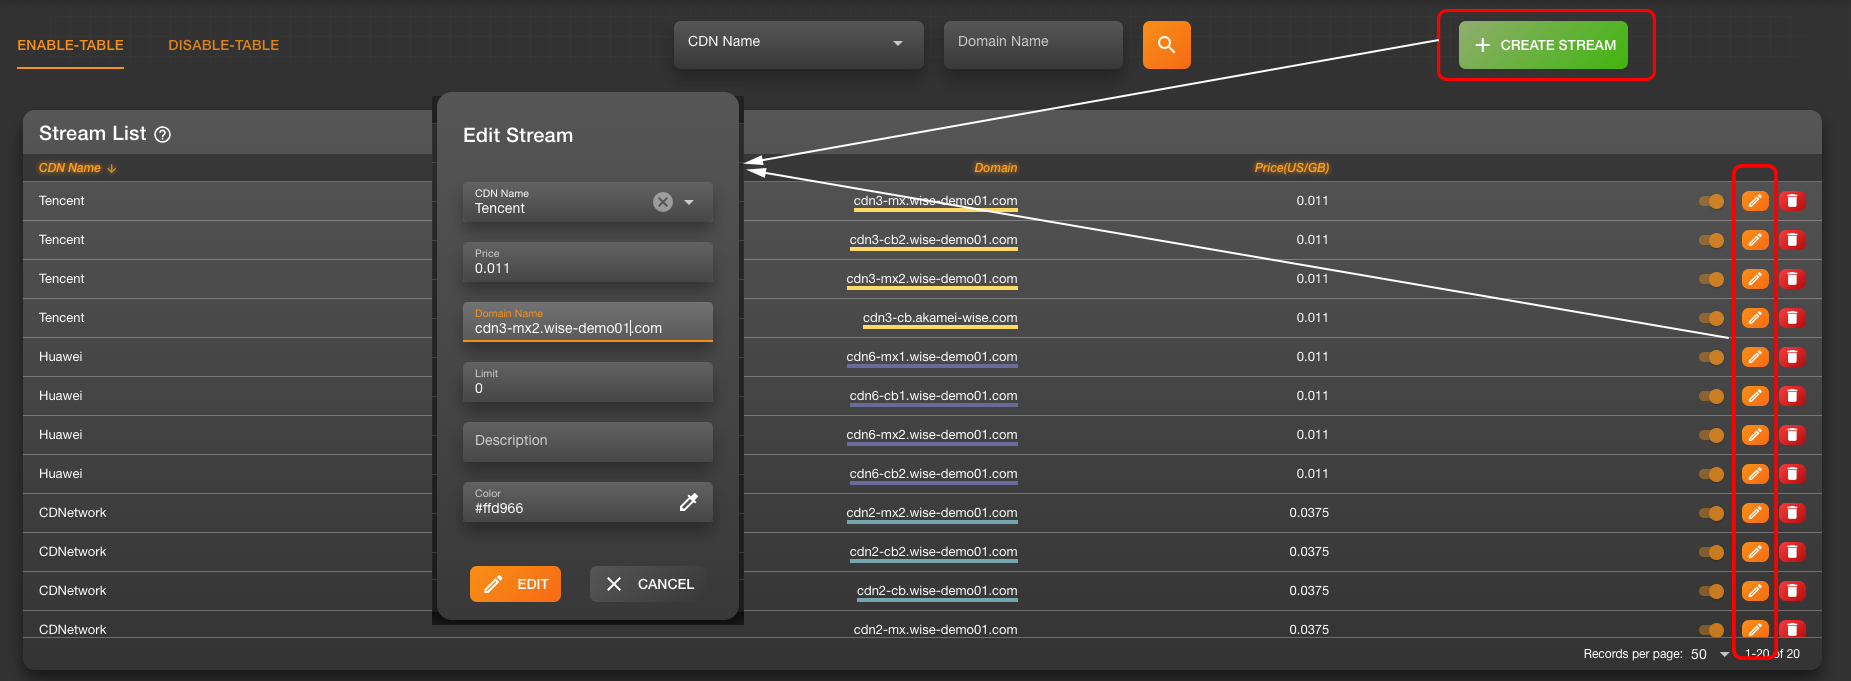1851x681 pixels.
Task: Edit the cdn3-cb.akamei-wise.com stream row
Action: point(1755,318)
